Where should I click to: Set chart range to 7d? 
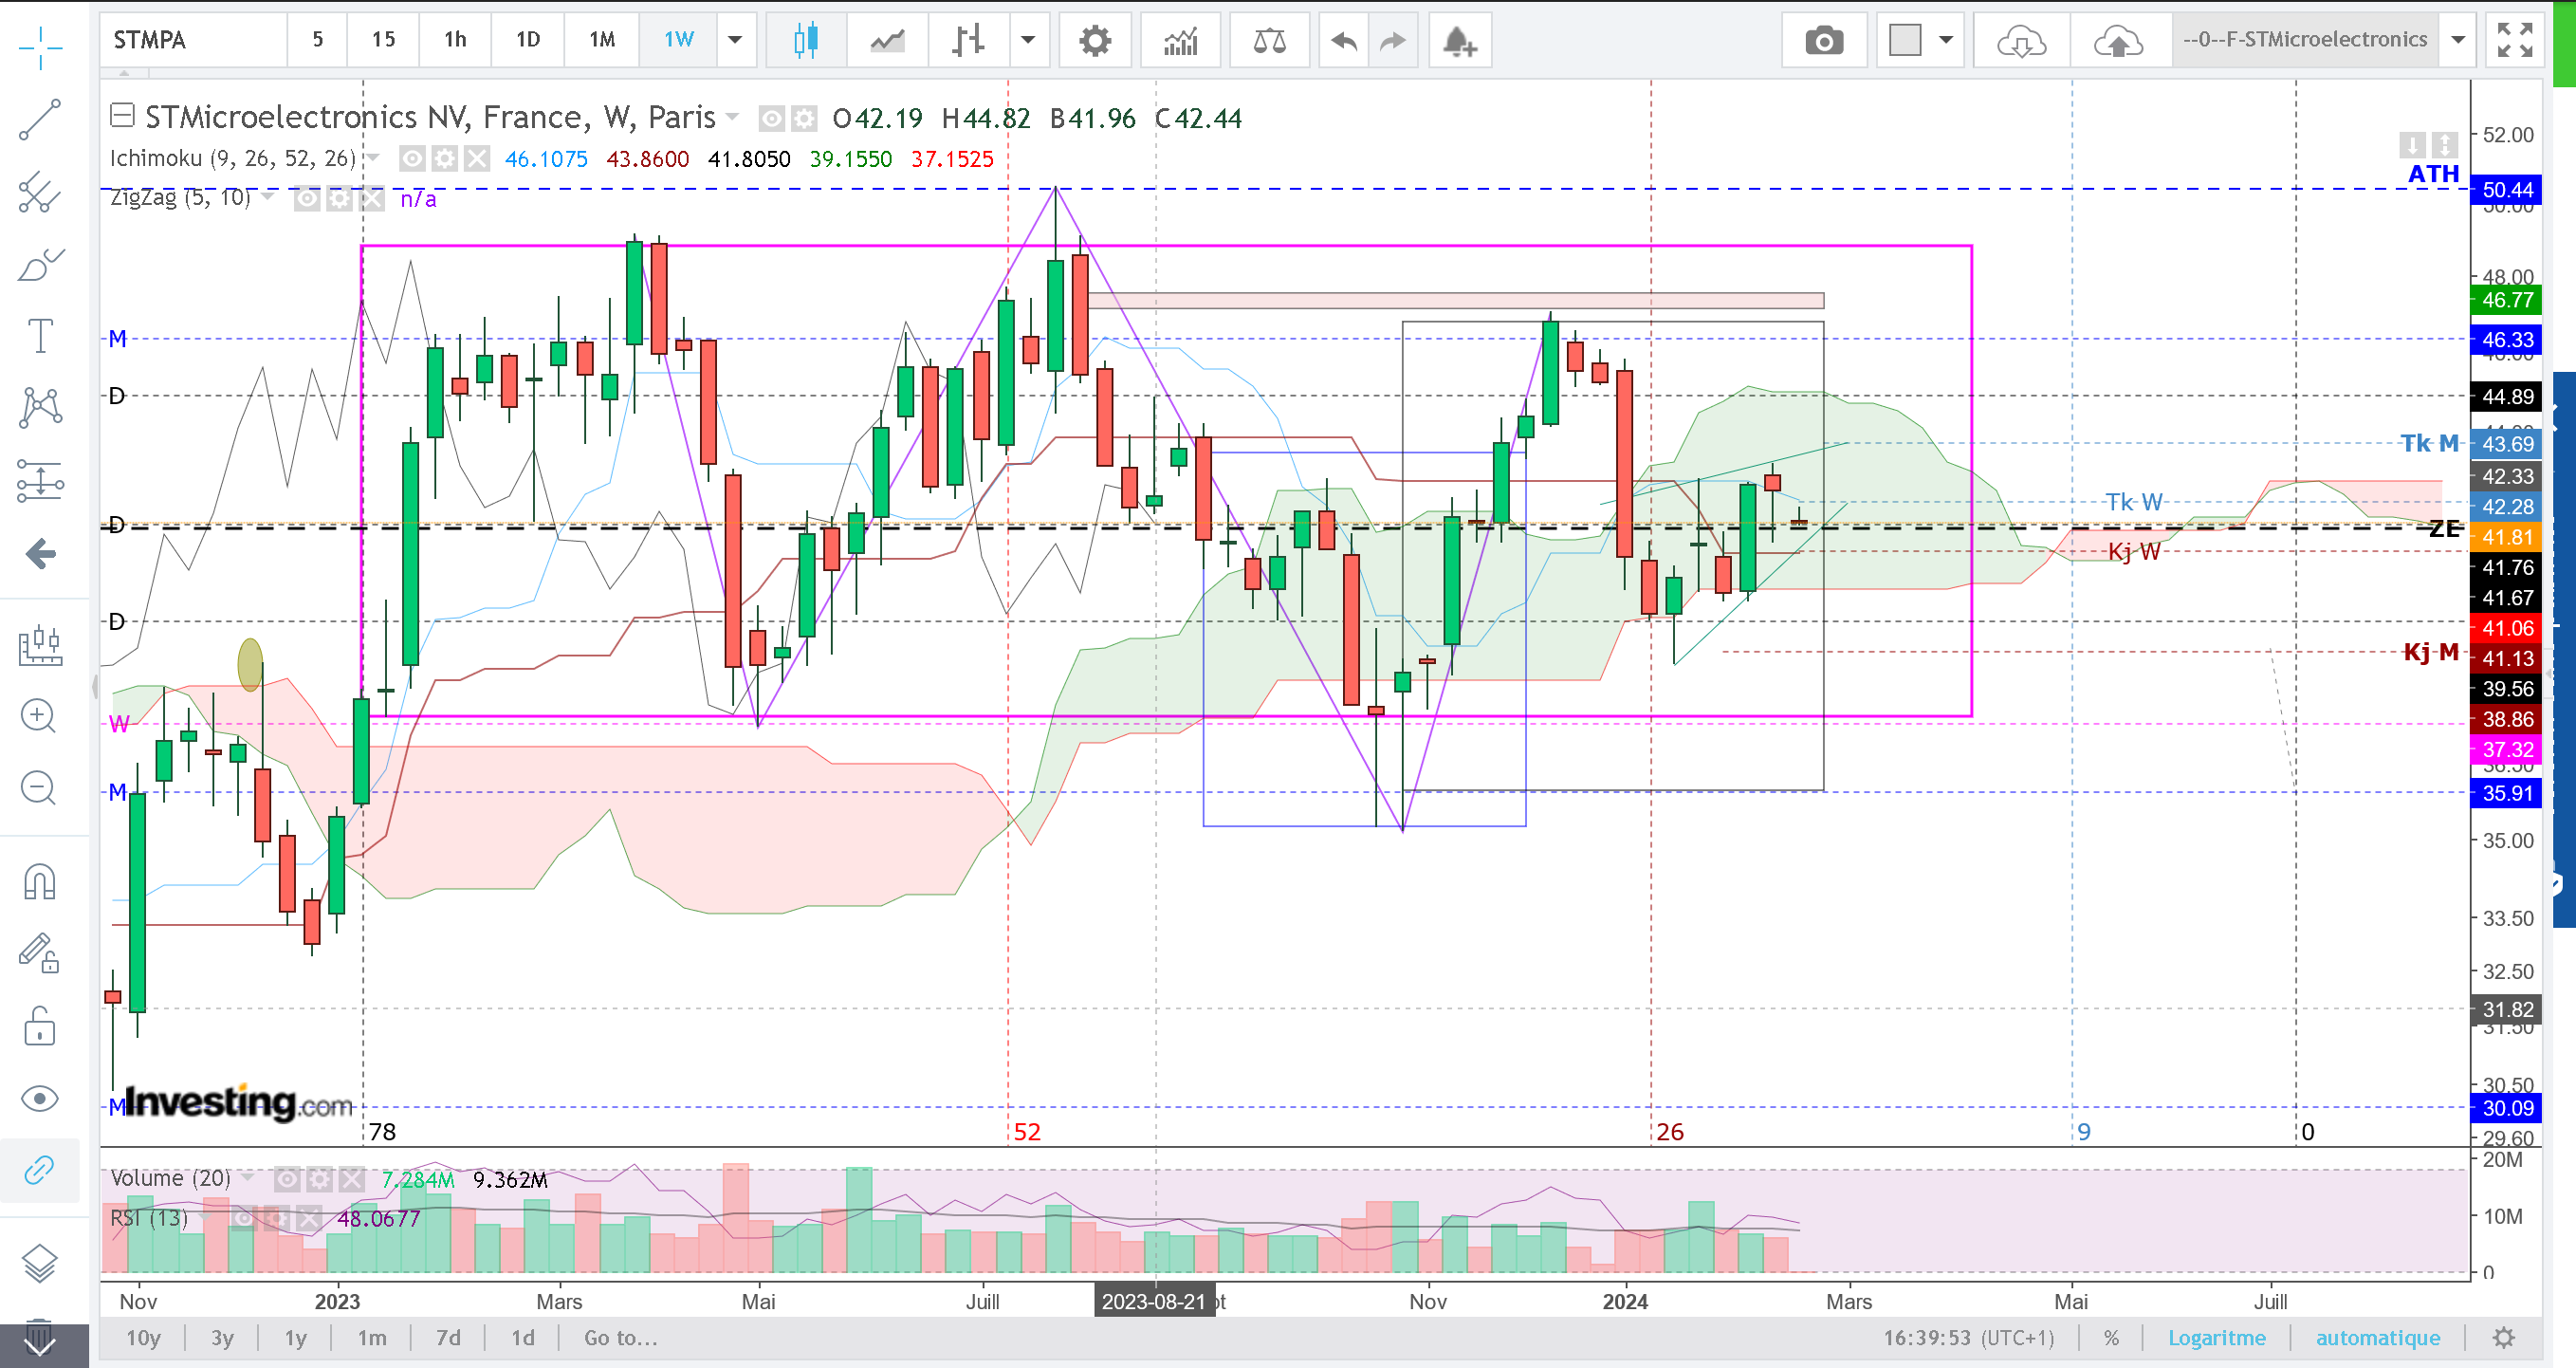click(448, 1338)
